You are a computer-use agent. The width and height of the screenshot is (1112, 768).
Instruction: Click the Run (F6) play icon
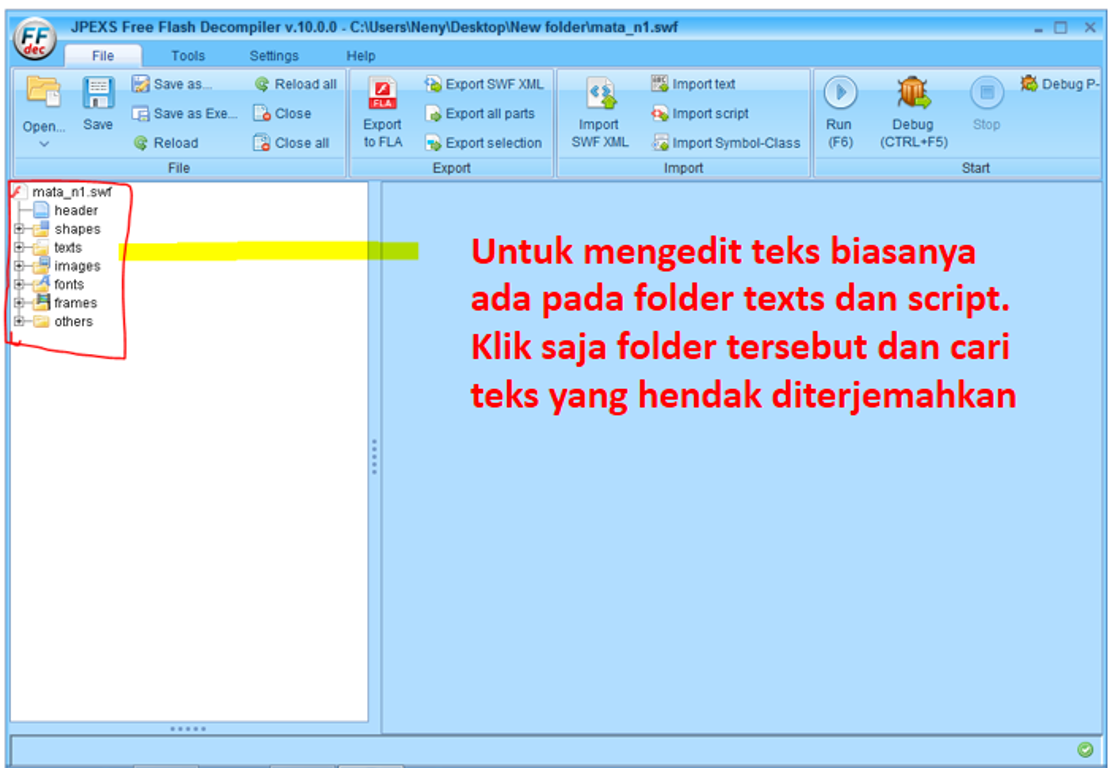(840, 92)
